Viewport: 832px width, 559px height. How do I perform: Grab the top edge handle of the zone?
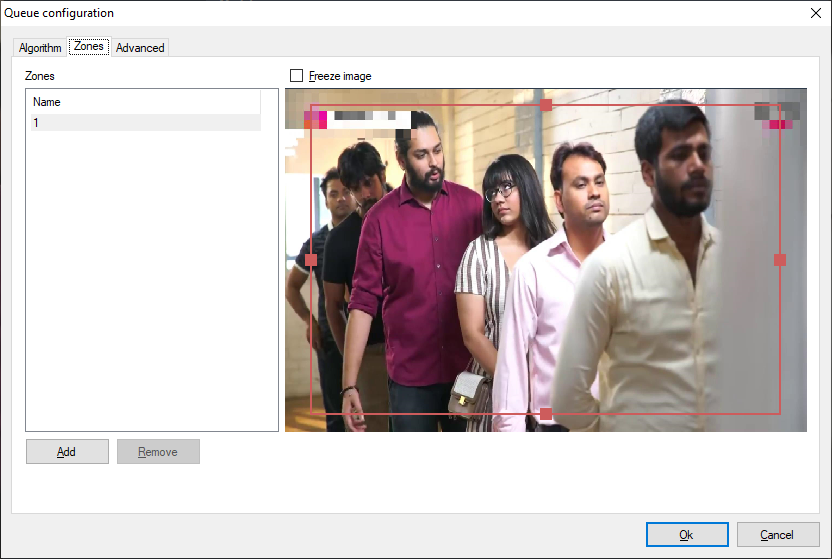tap(546, 105)
